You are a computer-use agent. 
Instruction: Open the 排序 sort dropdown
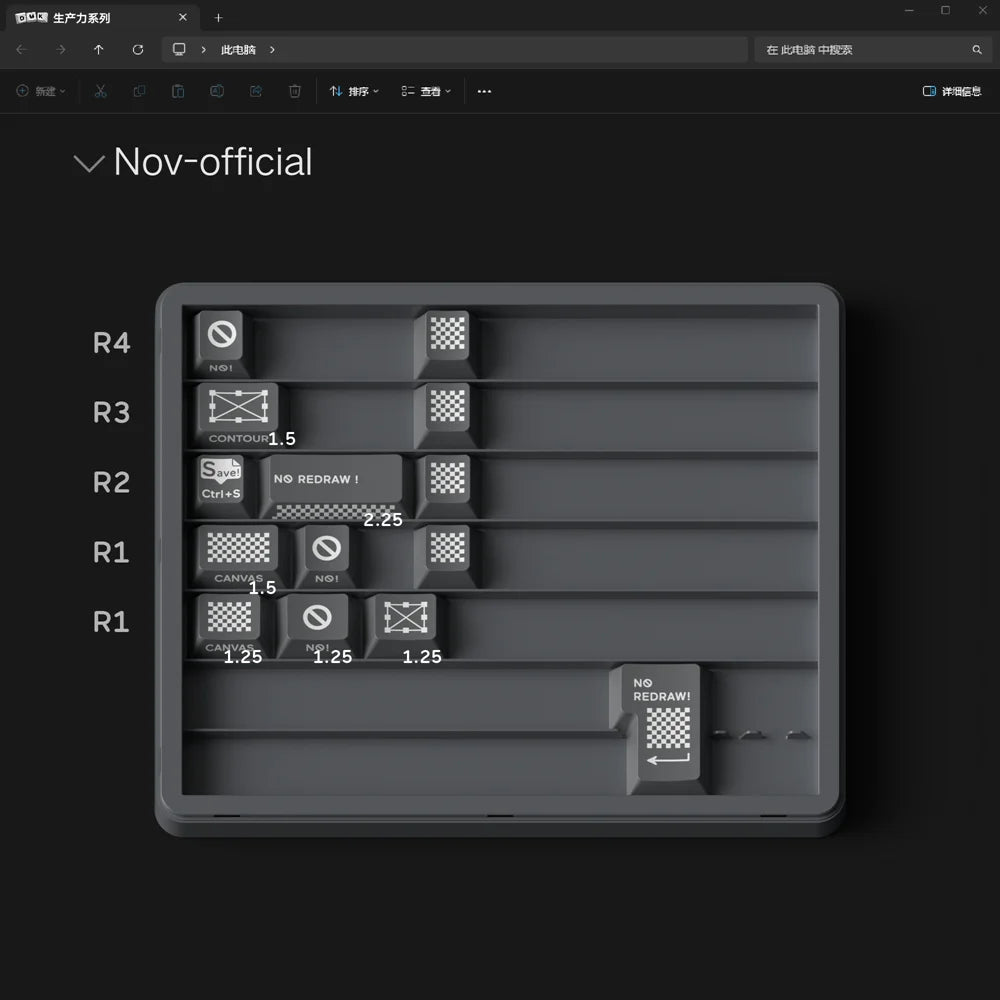point(355,91)
